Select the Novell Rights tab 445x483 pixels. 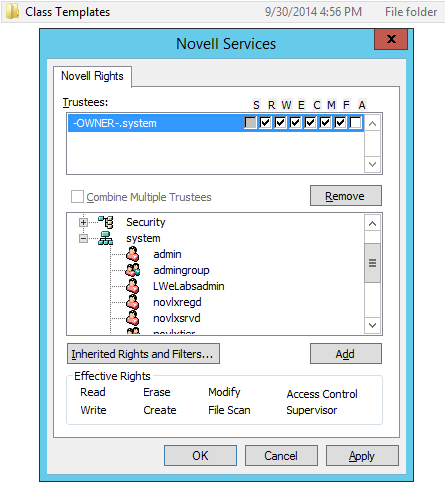tap(92, 76)
